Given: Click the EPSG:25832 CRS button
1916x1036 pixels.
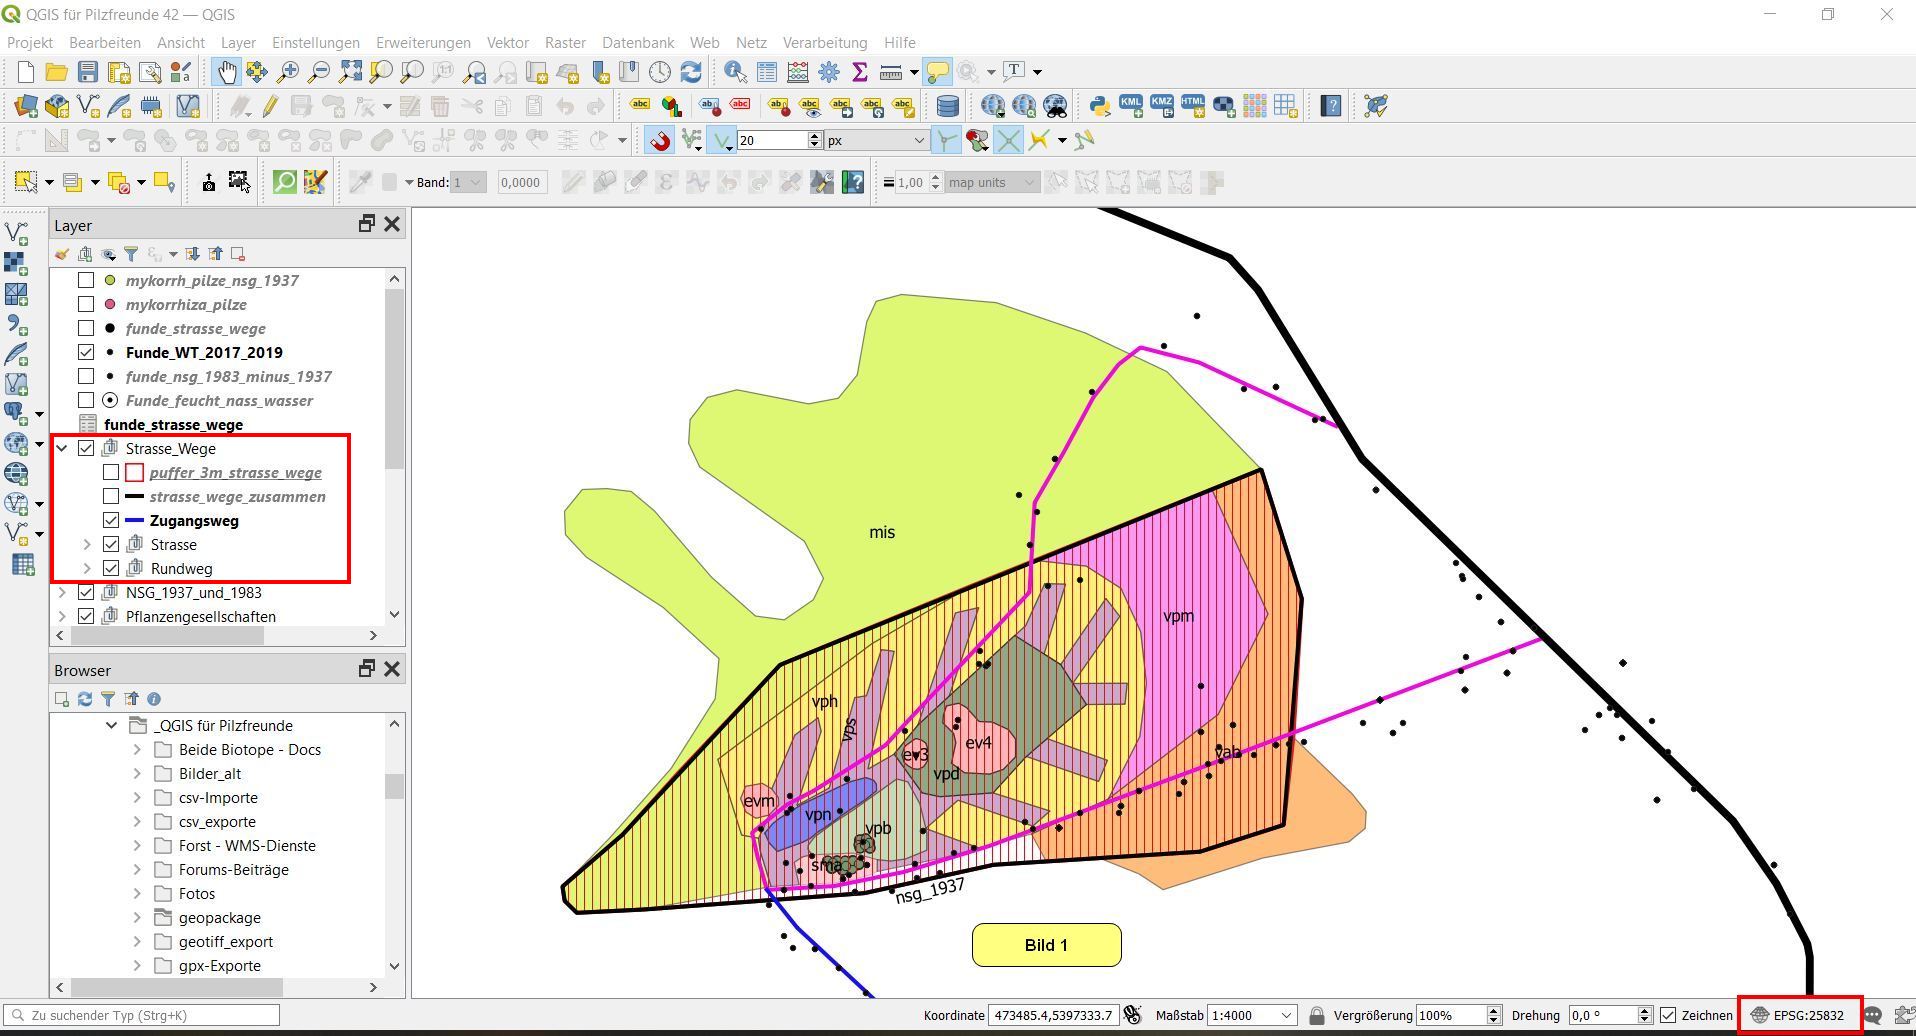Looking at the screenshot, I should [x=1799, y=1015].
